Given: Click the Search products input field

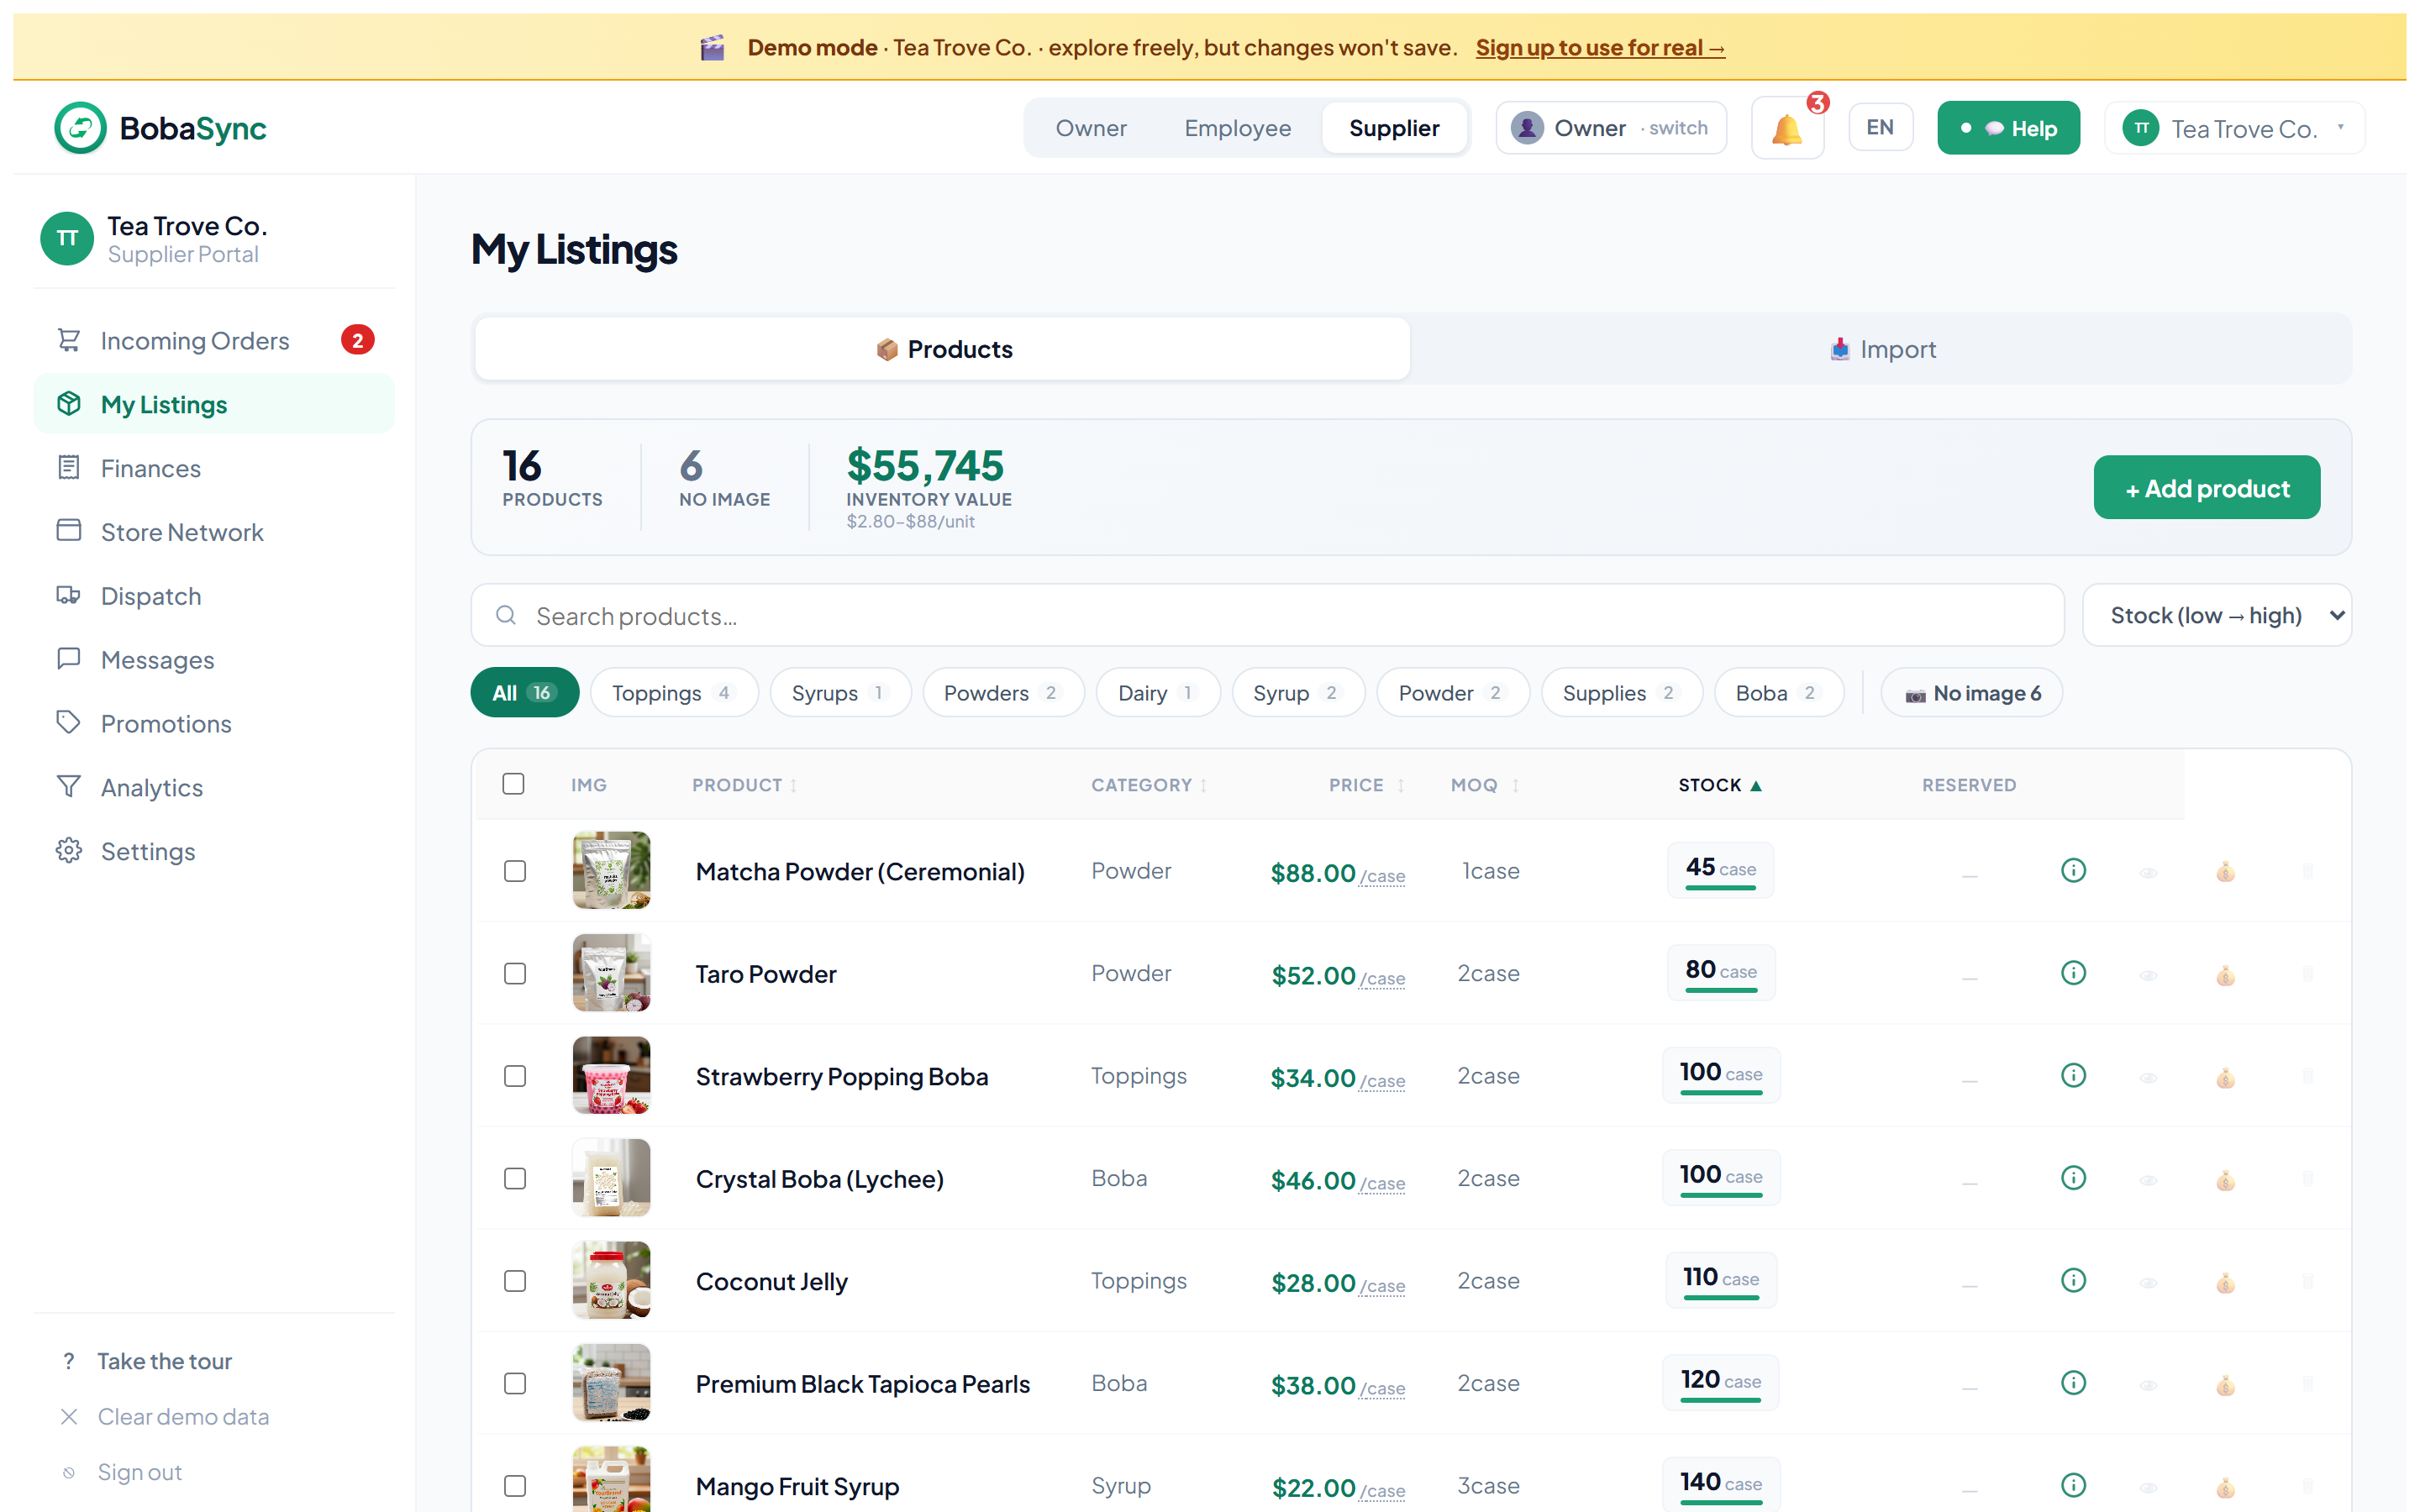Looking at the screenshot, I should point(1267,615).
